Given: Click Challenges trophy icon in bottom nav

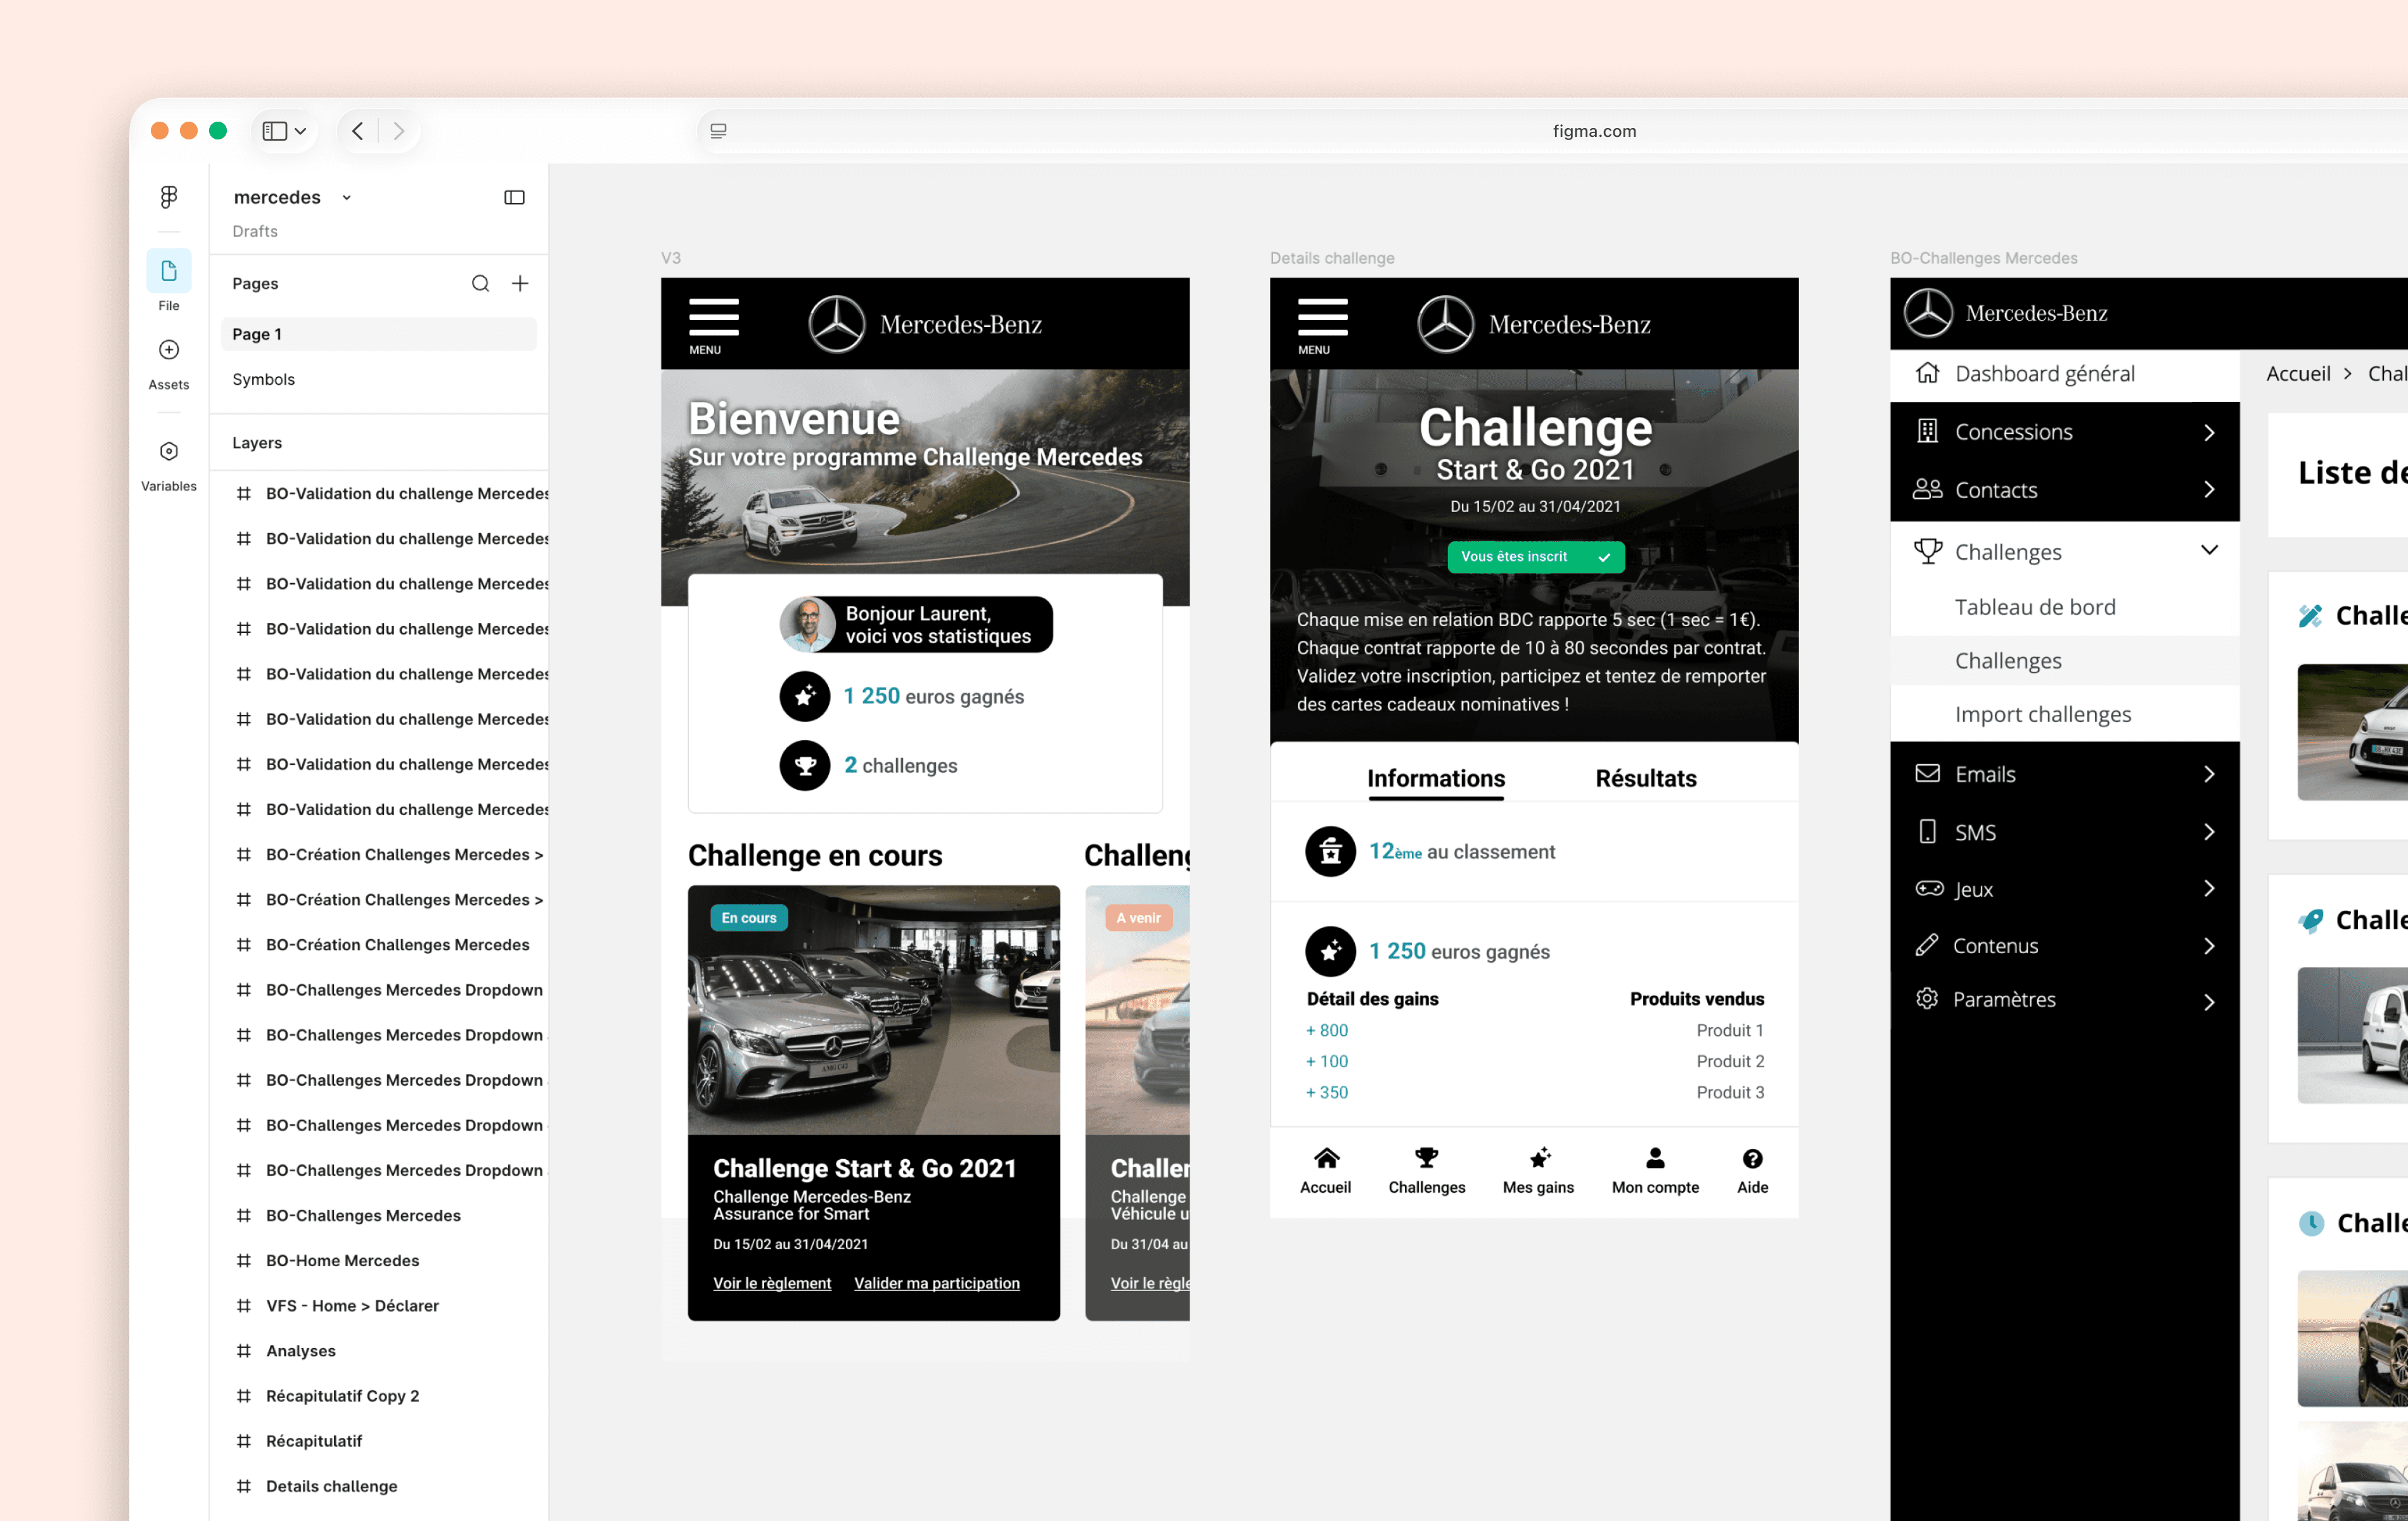Looking at the screenshot, I should (1427, 1158).
